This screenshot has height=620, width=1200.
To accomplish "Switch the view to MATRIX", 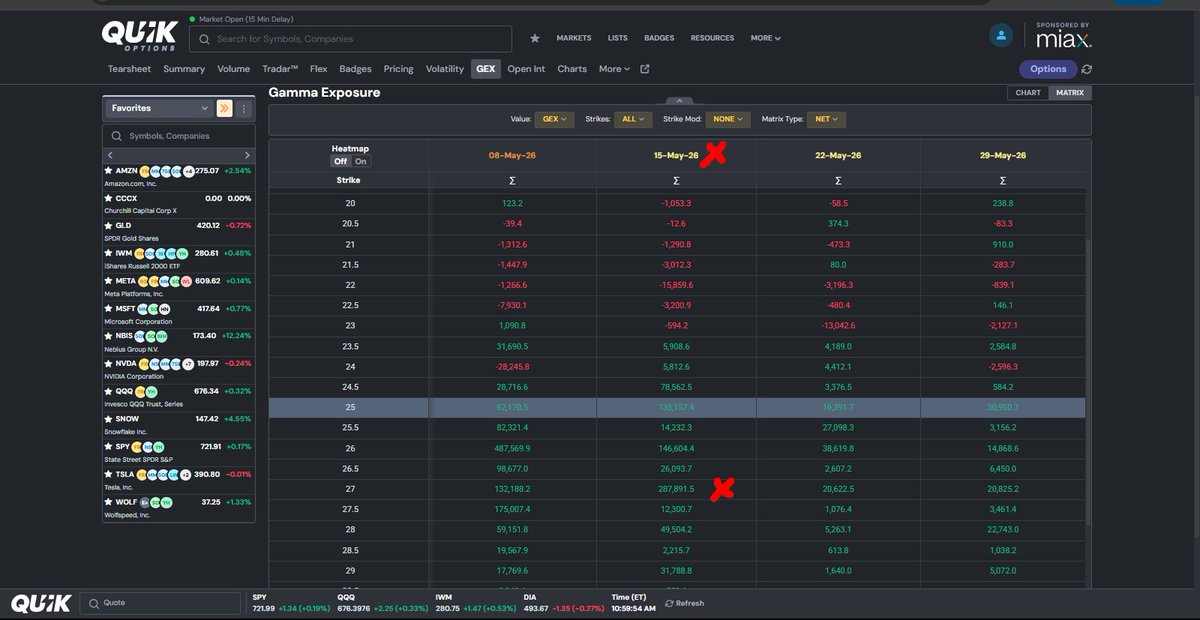I will point(1070,93).
